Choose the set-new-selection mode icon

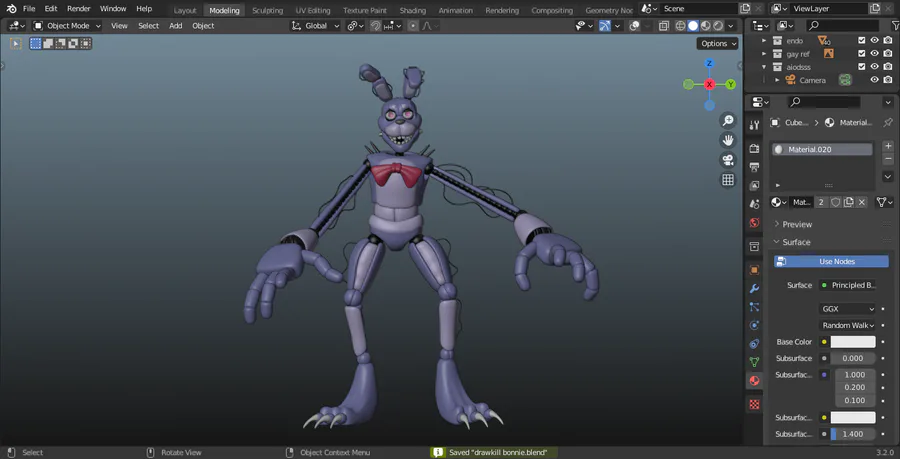(x=36, y=44)
